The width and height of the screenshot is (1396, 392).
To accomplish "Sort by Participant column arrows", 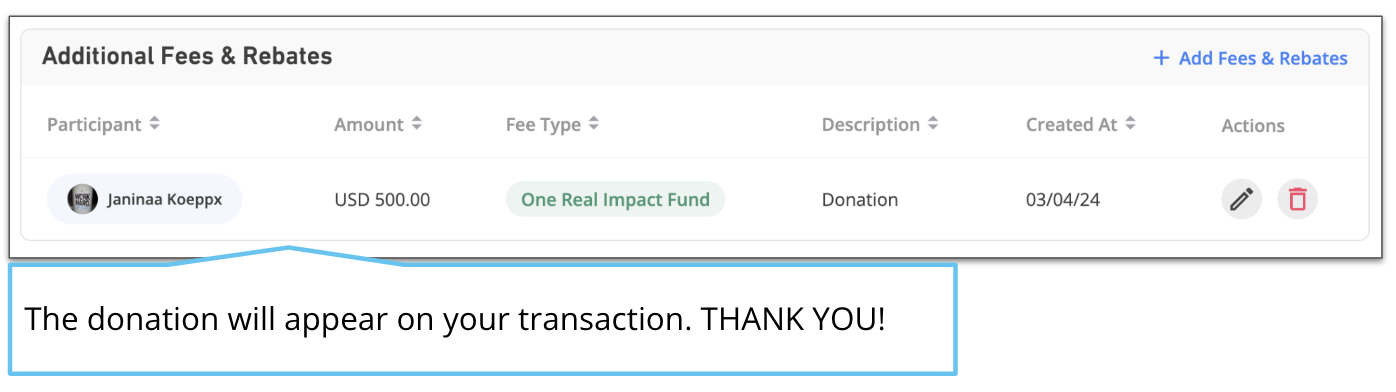I will pyautogui.click(x=154, y=124).
